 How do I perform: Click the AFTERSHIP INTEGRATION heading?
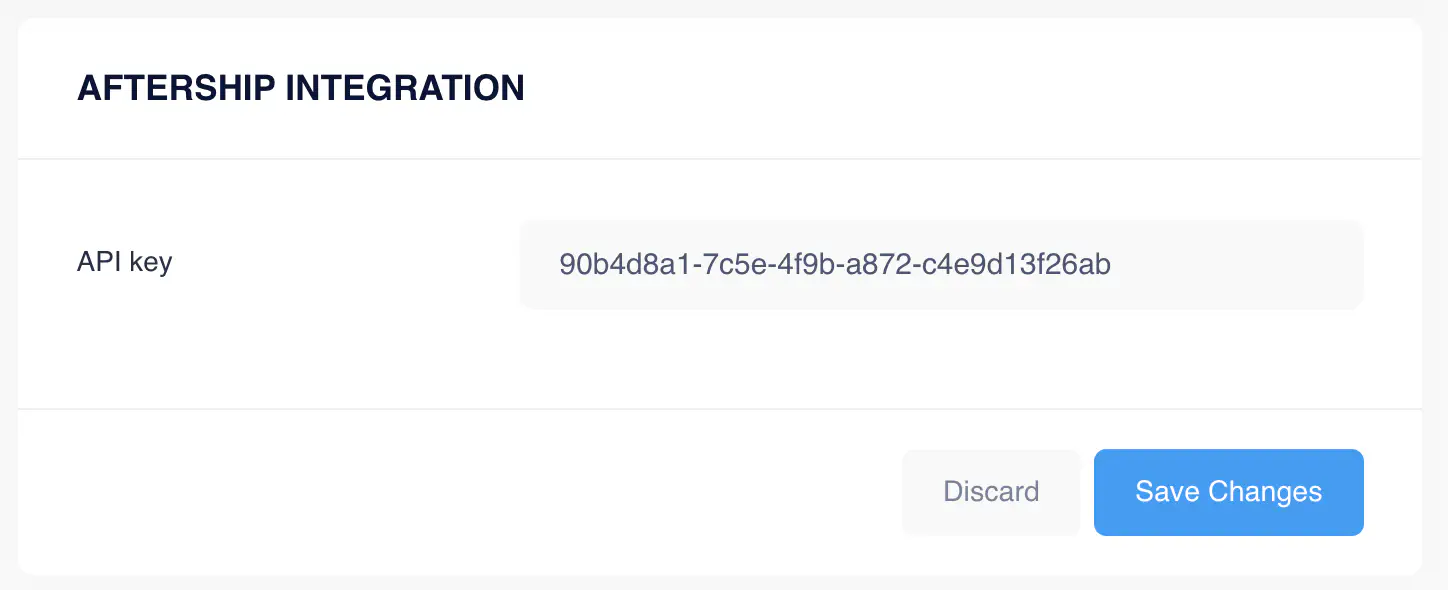click(300, 88)
